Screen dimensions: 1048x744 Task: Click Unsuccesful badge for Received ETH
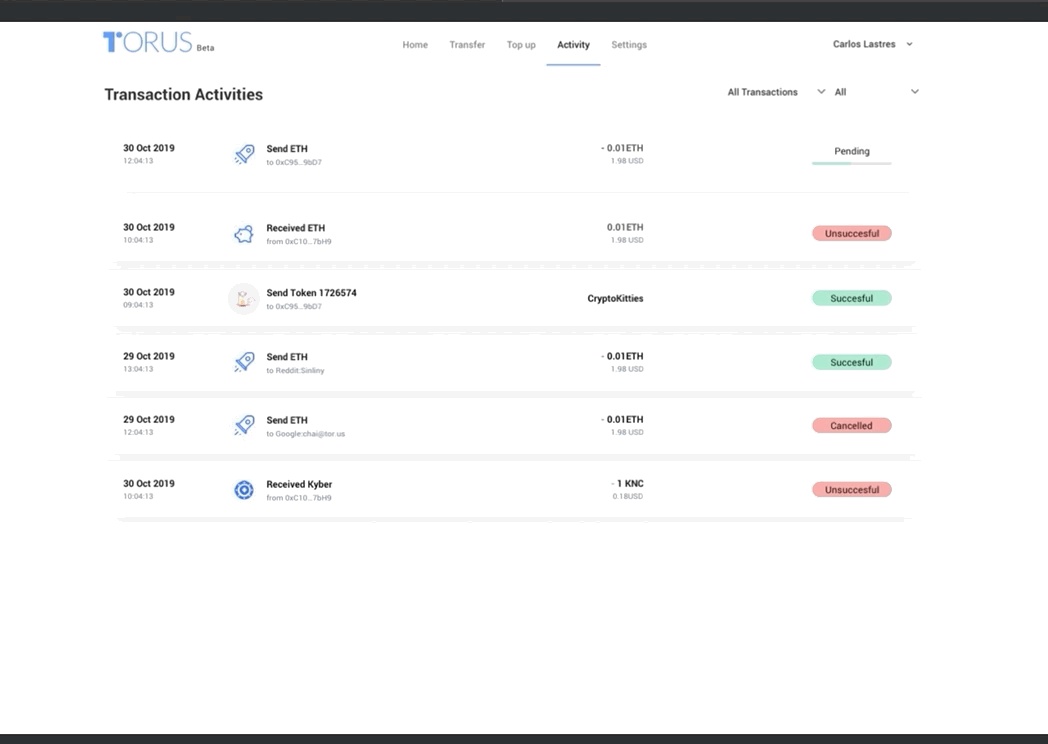pos(852,233)
